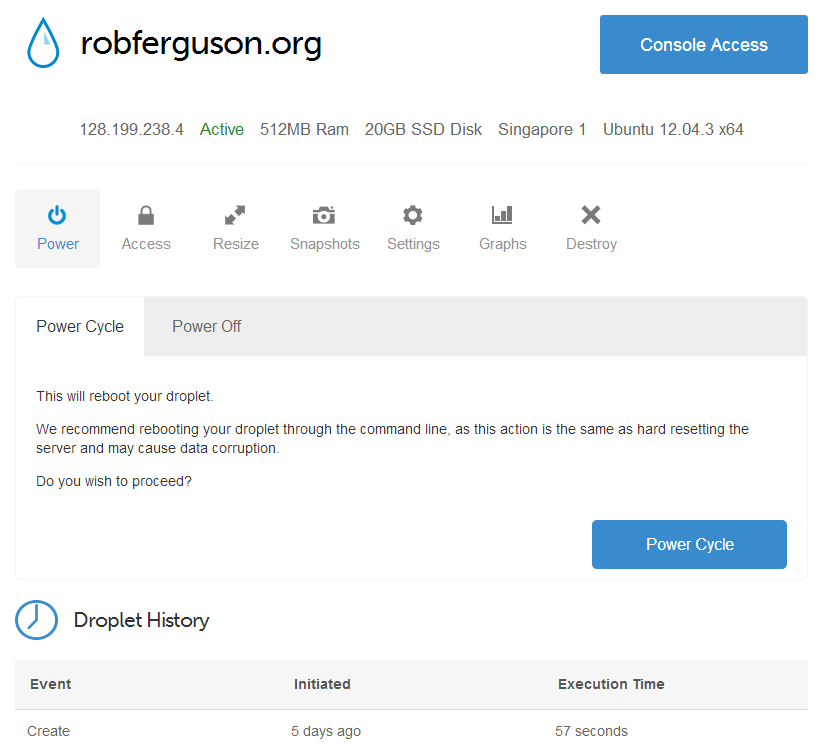
Task: Click the Ubuntu 12.04.3 x64 label
Action: coord(673,129)
